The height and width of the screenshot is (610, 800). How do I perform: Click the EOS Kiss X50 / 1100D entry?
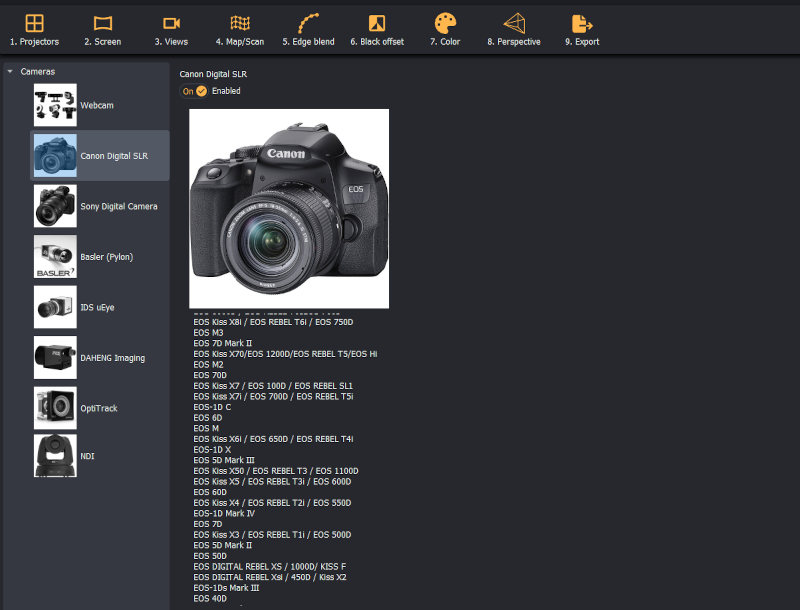(276, 471)
